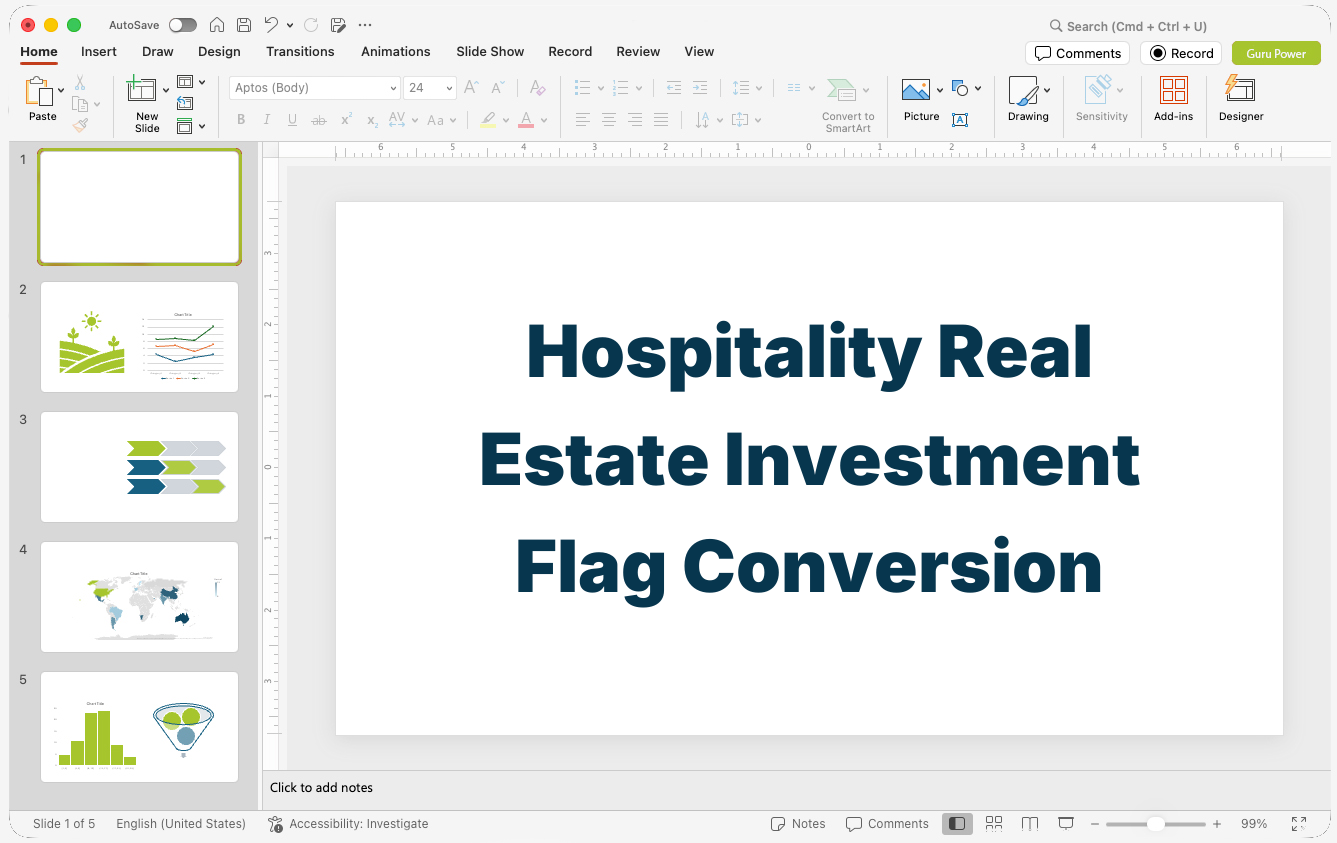The height and width of the screenshot is (843, 1337).
Task: Toggle the AutoSave switch
Action: pyautogui.click(x=183, y=25)
